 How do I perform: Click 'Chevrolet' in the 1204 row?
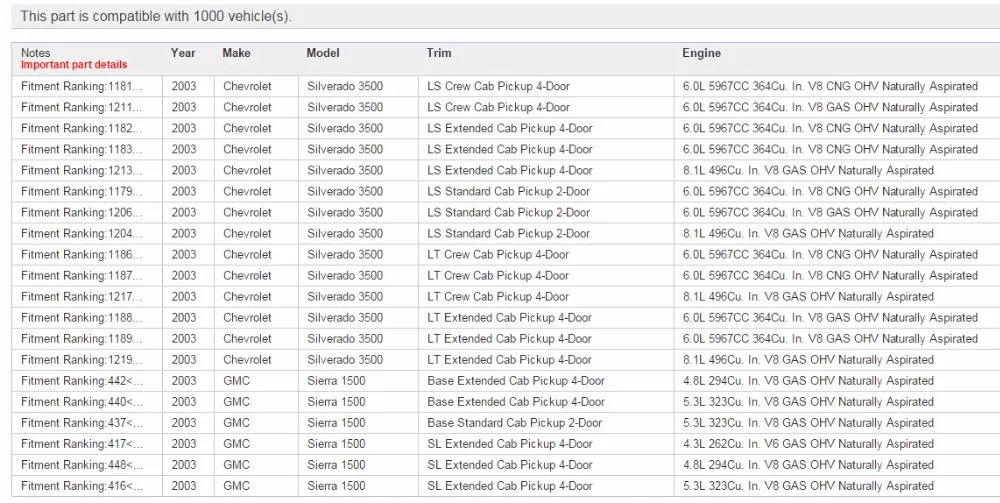point(247,233)
